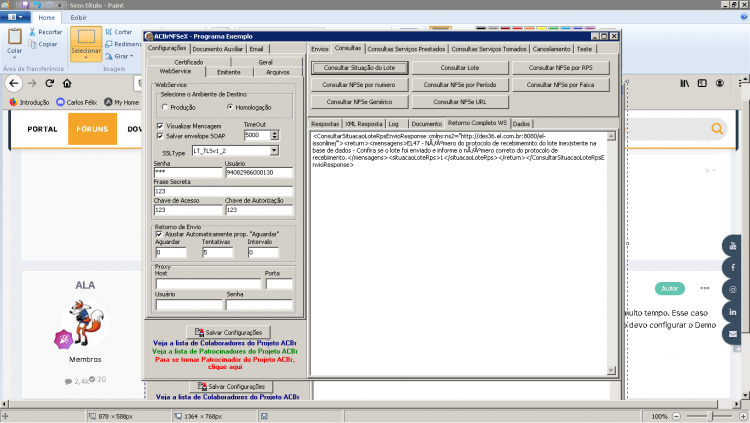This screenshot has height=423, width=750.
Task: Click the Save icon in Paint title bar
Action: click(x=25, y=5)
